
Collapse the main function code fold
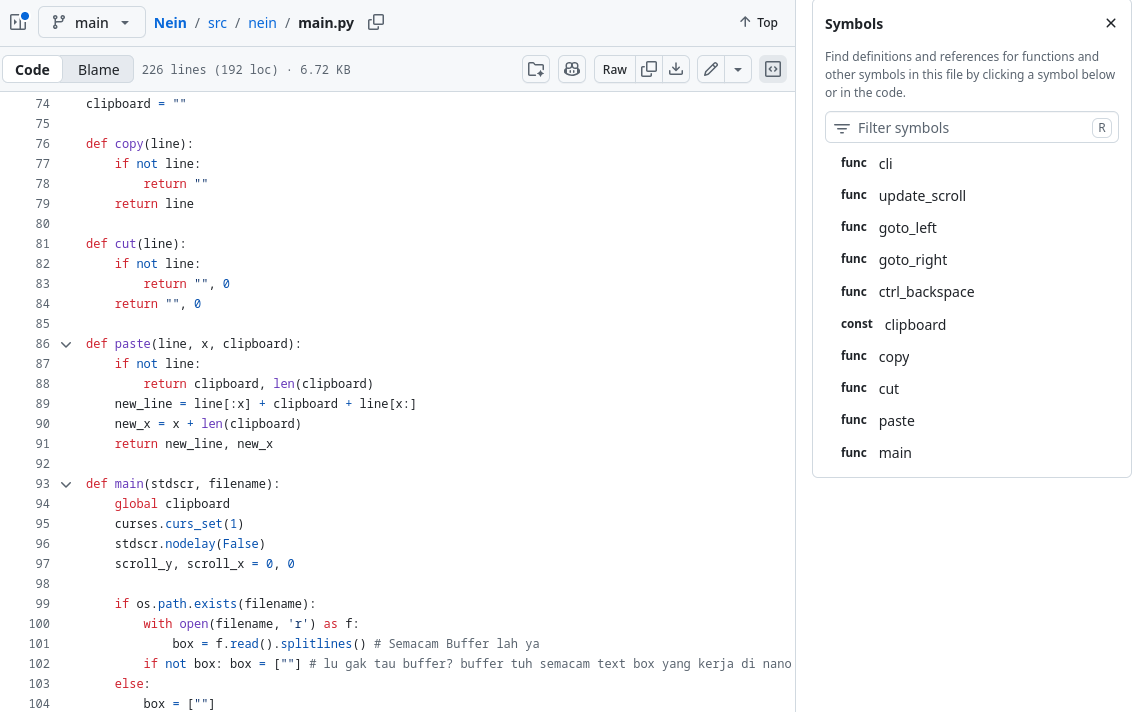[66, 484]
